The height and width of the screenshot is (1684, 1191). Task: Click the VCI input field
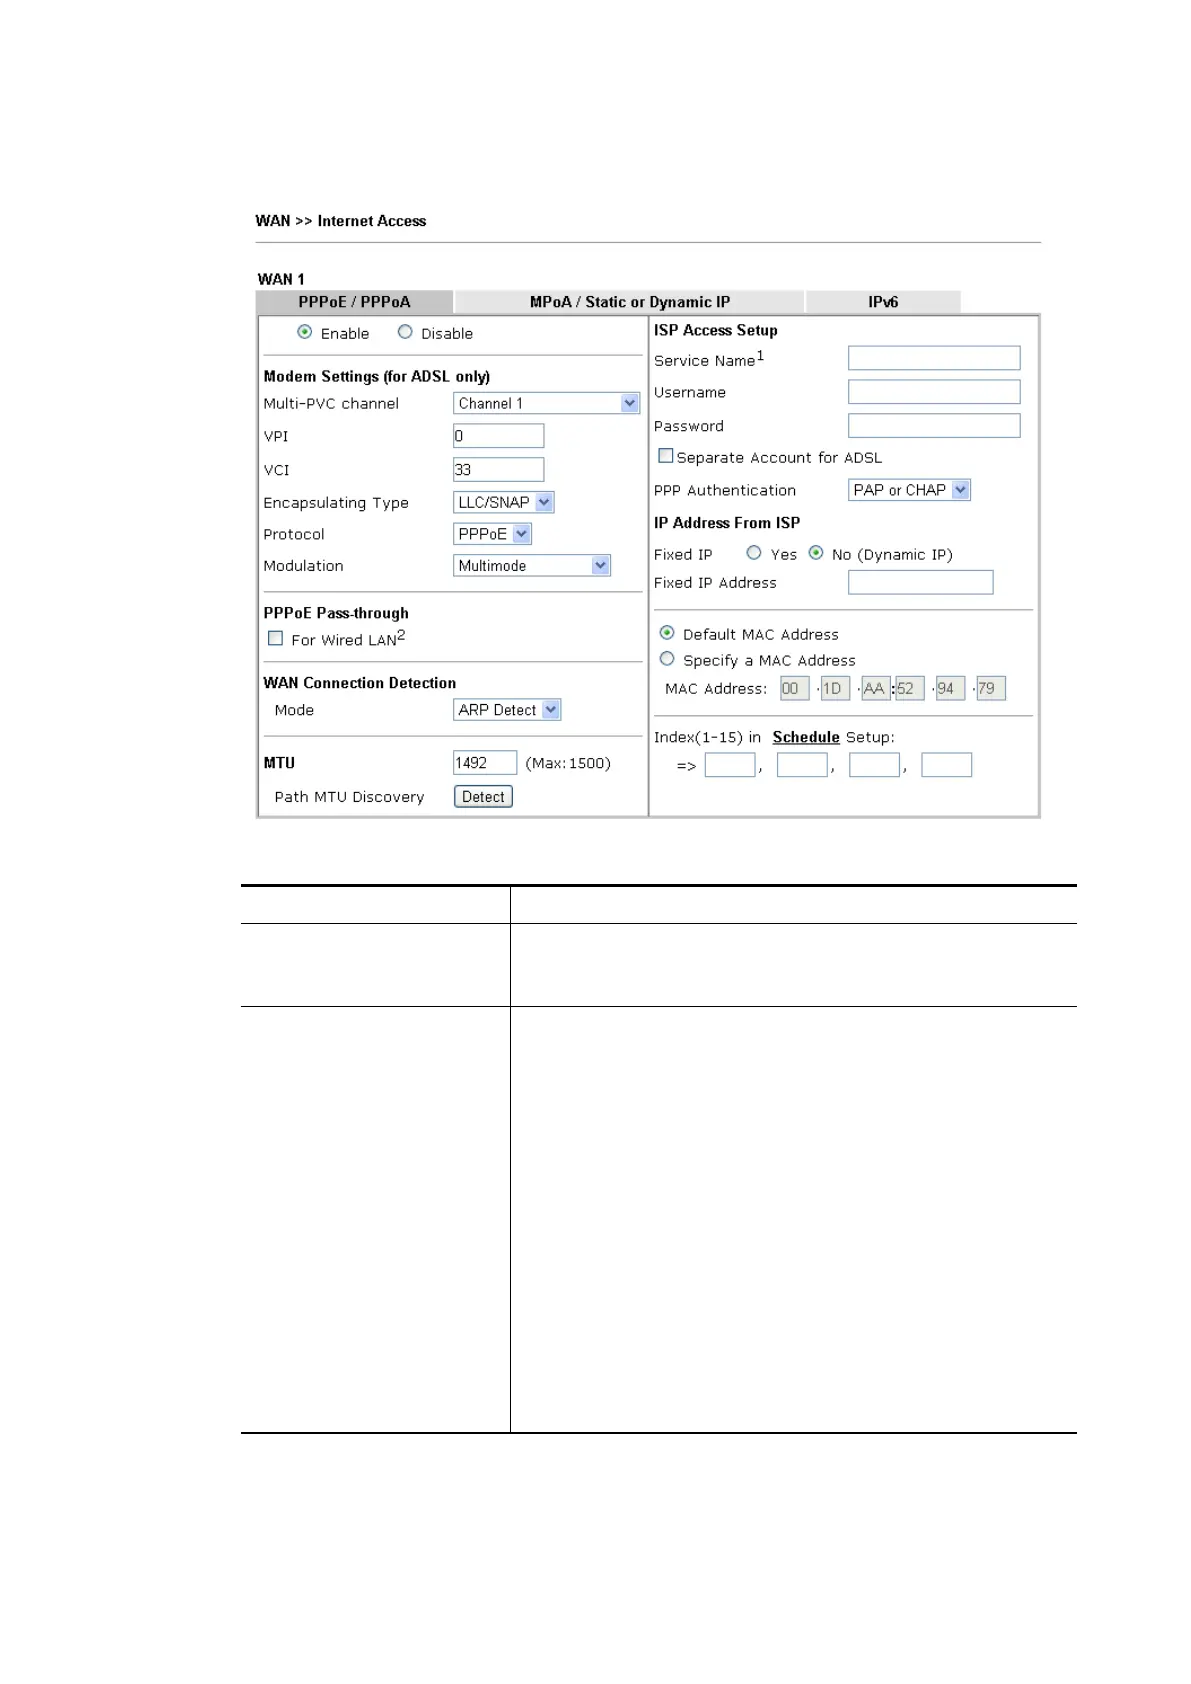pyautogui.click(x=498, y=469)
